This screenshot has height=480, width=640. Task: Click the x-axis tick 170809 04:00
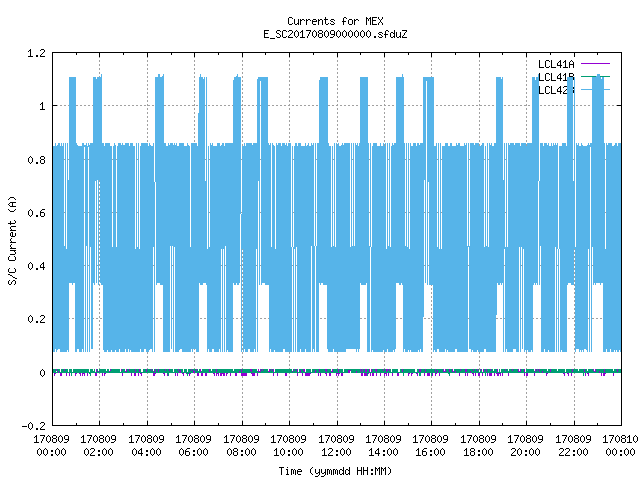146,446
